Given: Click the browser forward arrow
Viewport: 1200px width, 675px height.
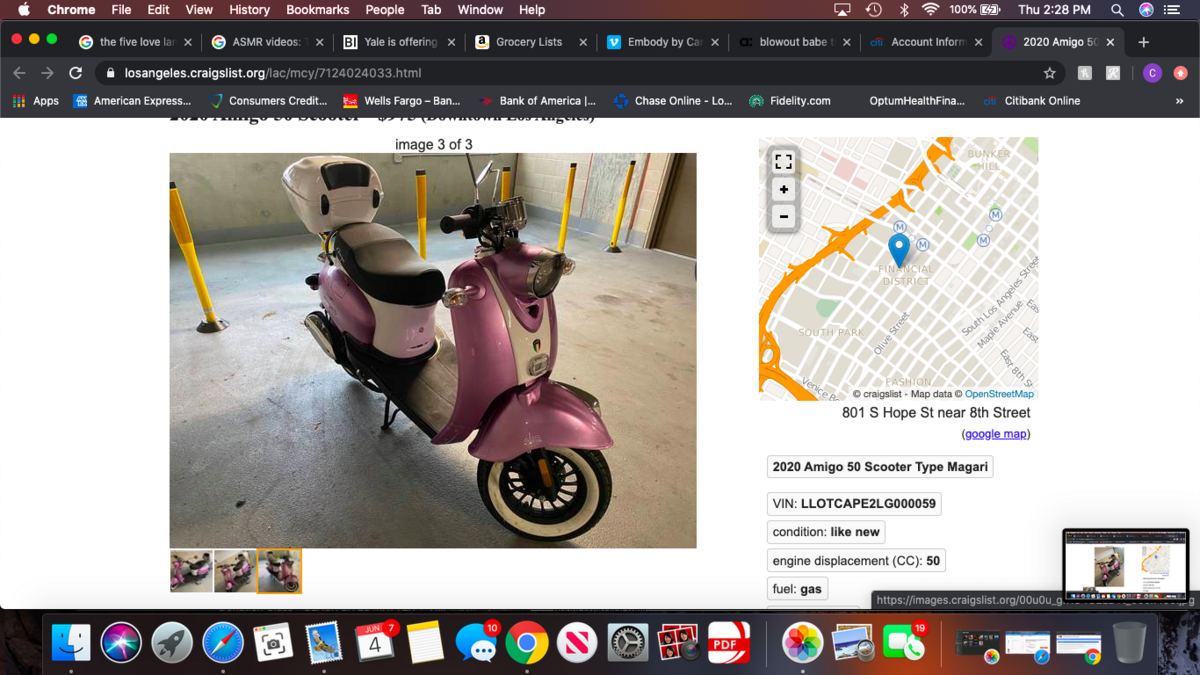Looking at the screenshot, I should pos(47,73).
